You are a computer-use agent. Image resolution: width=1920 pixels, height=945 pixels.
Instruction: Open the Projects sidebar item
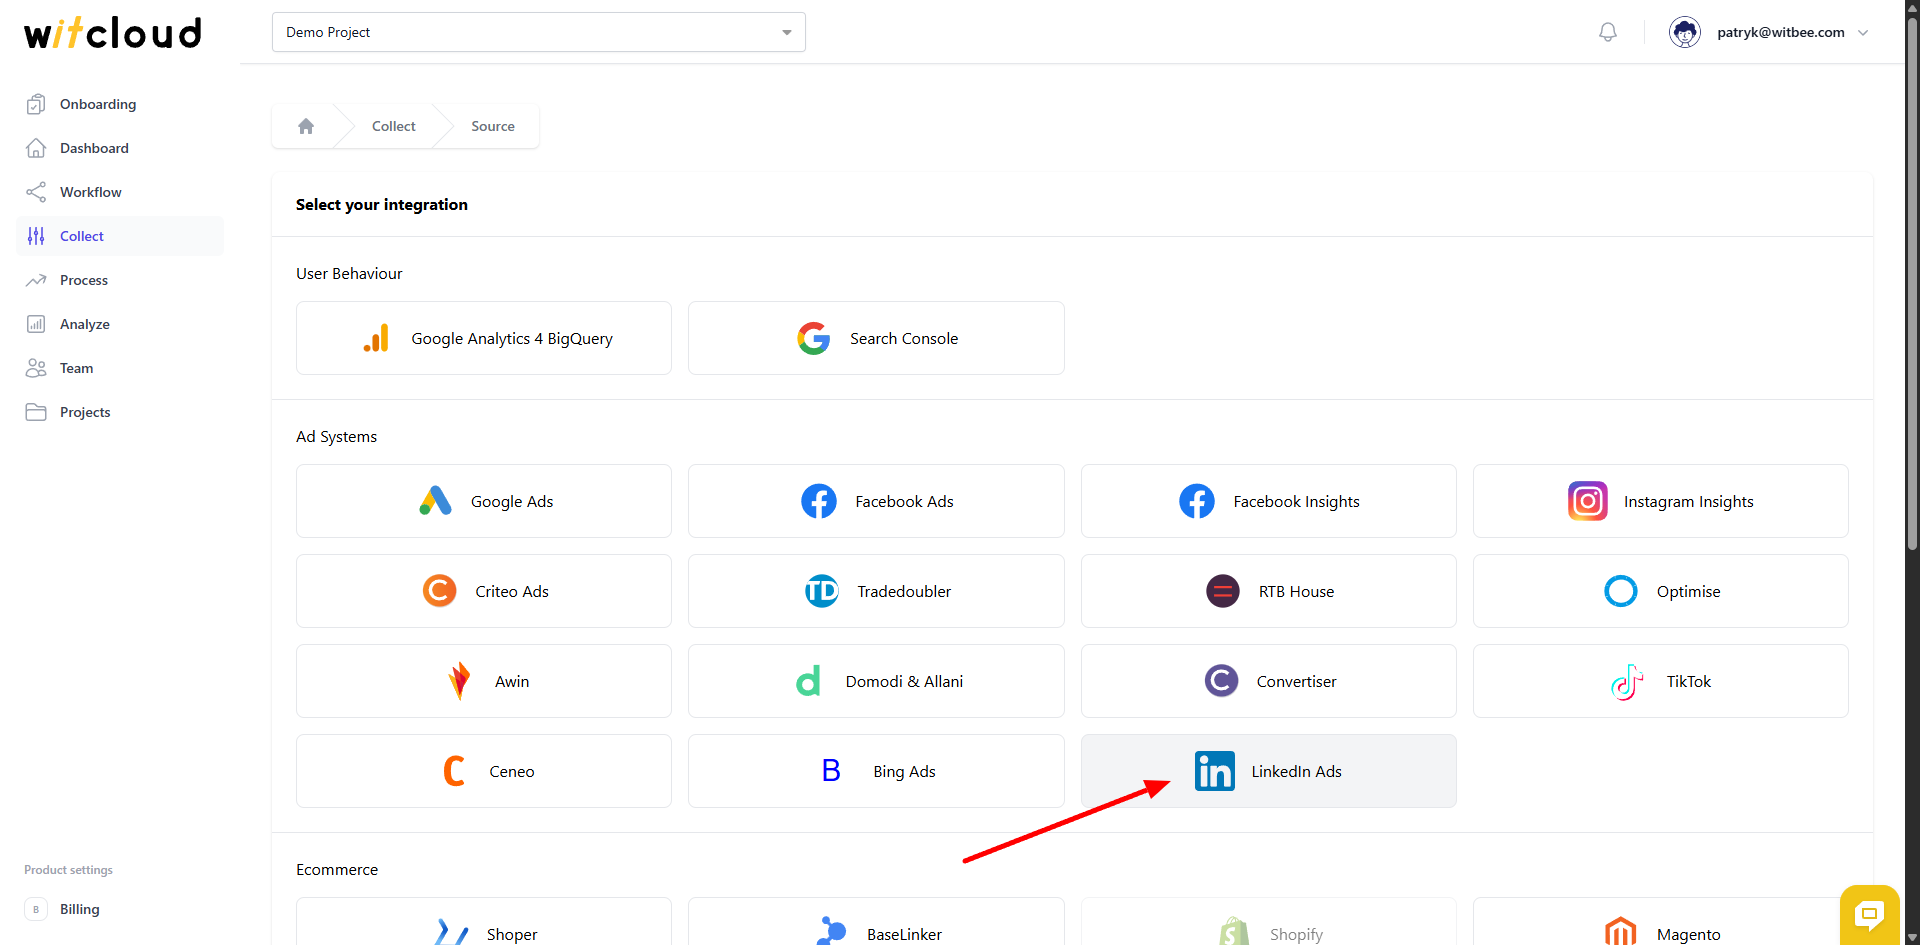pyautogui.click(x=120, y=412)
